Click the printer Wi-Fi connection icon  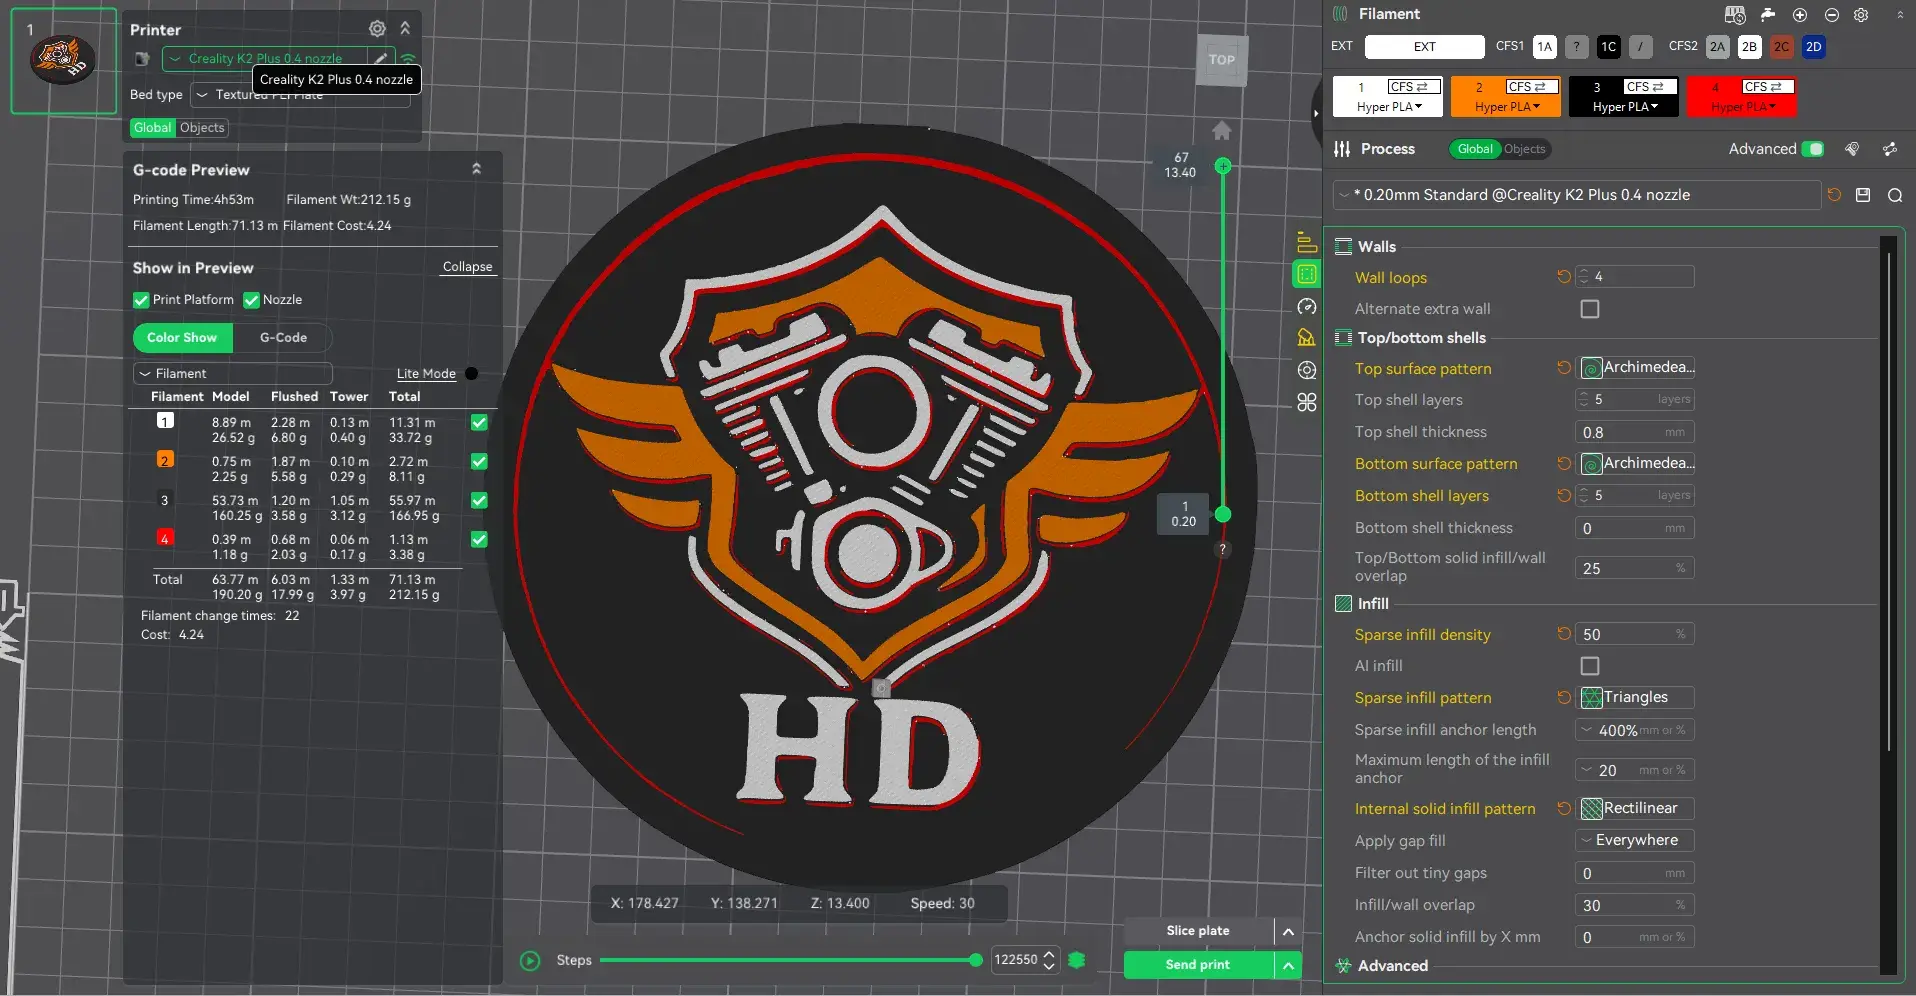click(x=408, y=58)
